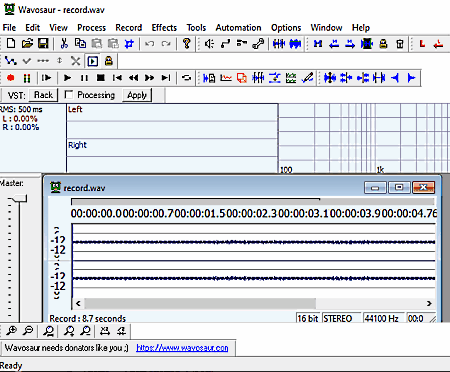This screenshot has height=372, width=450.
Task: Click the red/green record pause bars icon
Action: (27, 78)
